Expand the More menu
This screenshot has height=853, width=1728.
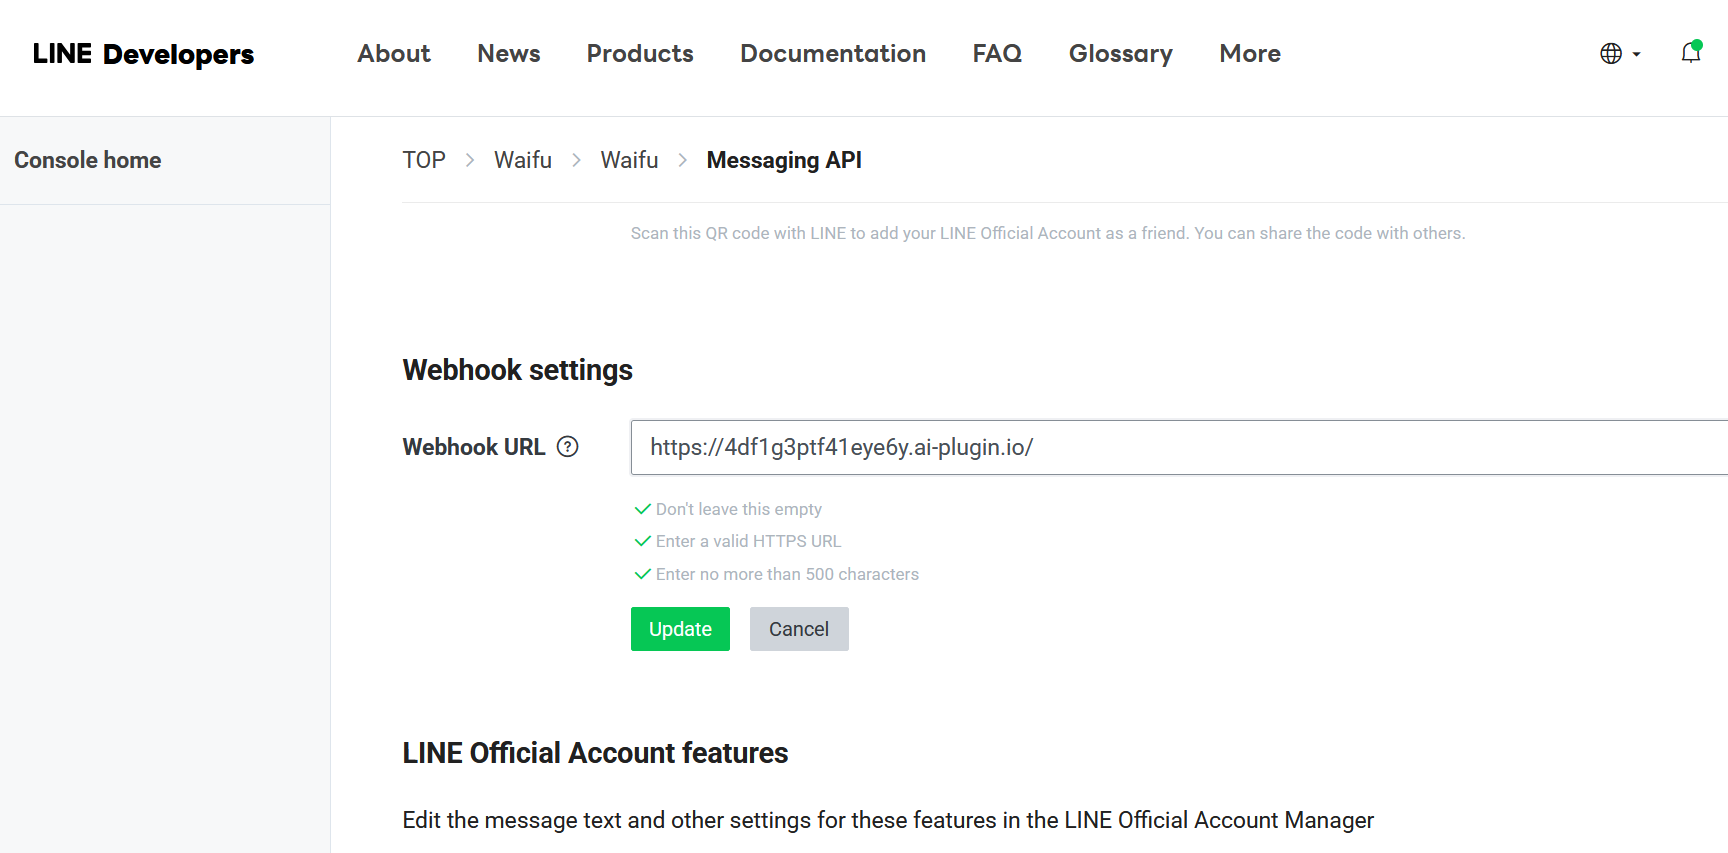(x=1249, y=54)
